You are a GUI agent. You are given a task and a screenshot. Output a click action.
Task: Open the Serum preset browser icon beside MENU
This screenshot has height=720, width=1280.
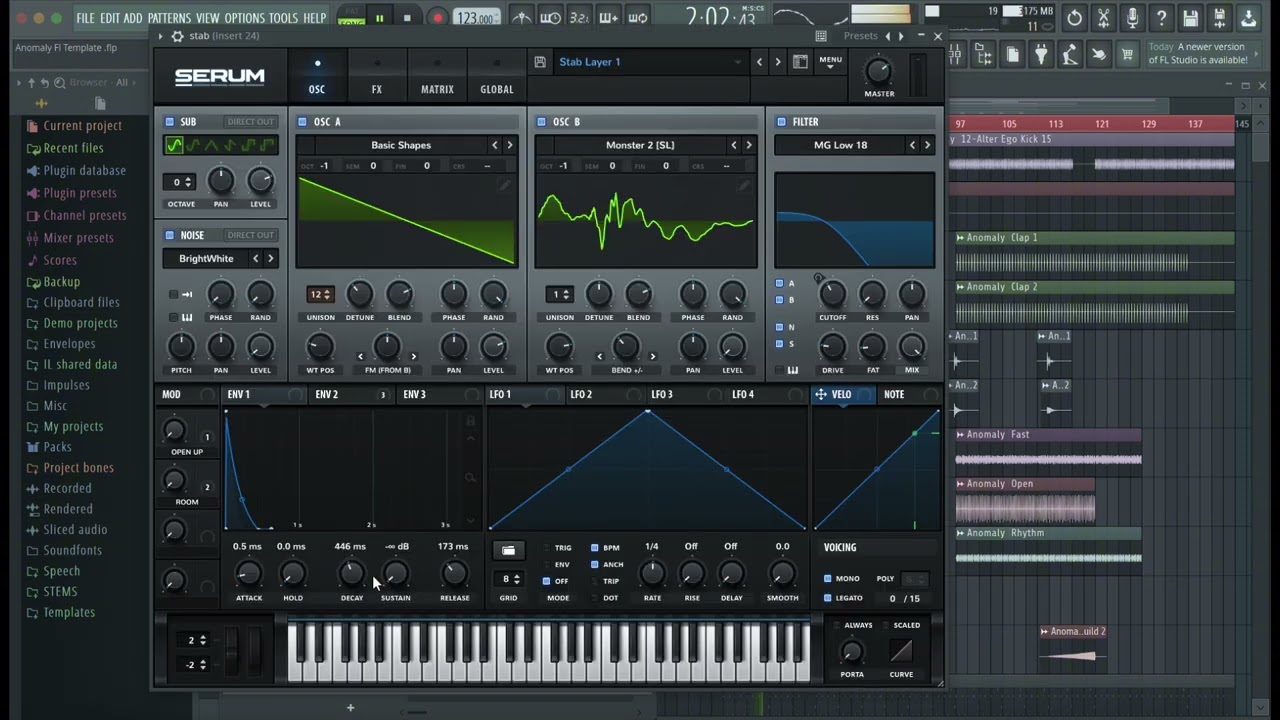[x=800, y=62]
